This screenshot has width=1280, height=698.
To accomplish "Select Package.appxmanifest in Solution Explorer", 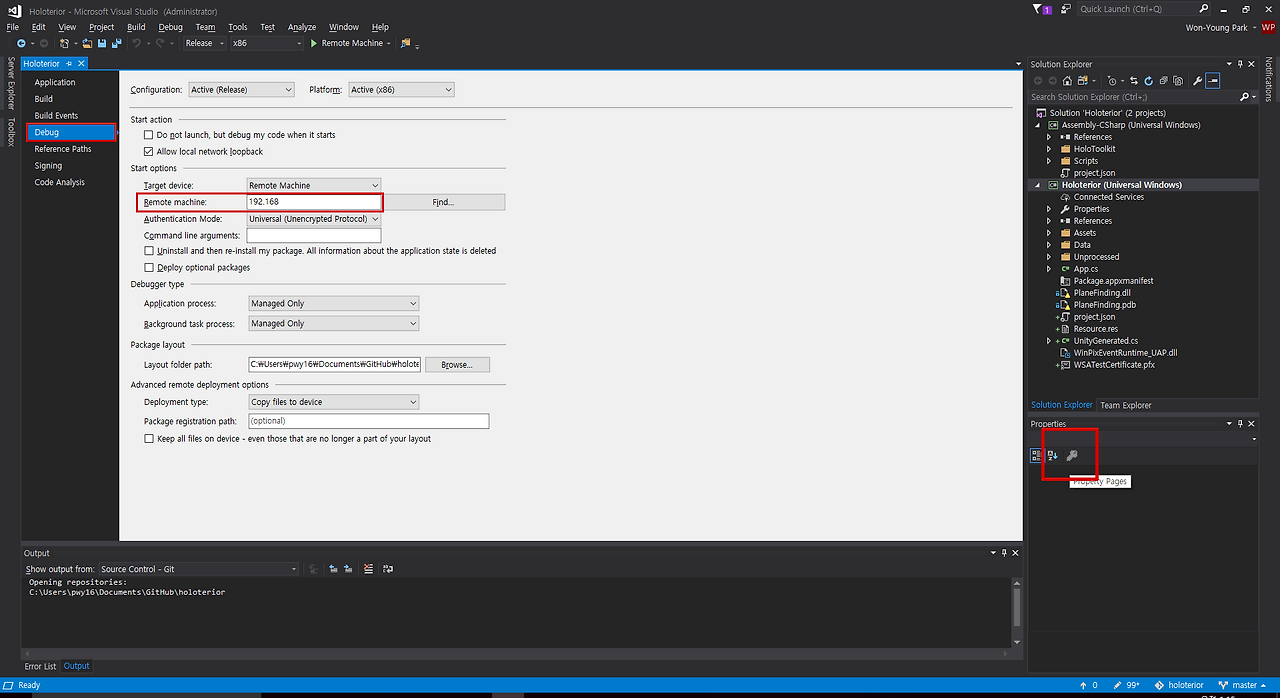I will point(1113,281).
